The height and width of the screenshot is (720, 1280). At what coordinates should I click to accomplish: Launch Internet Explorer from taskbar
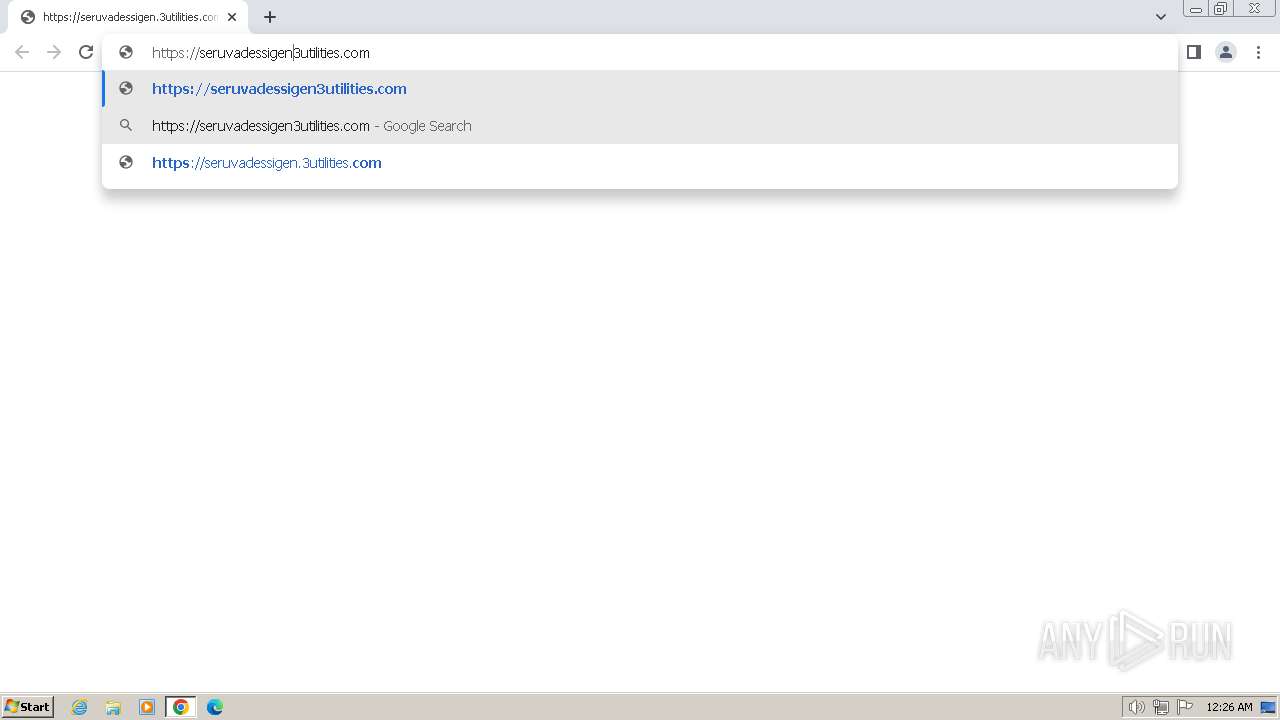pyautogui.click(x=80, y=707)
